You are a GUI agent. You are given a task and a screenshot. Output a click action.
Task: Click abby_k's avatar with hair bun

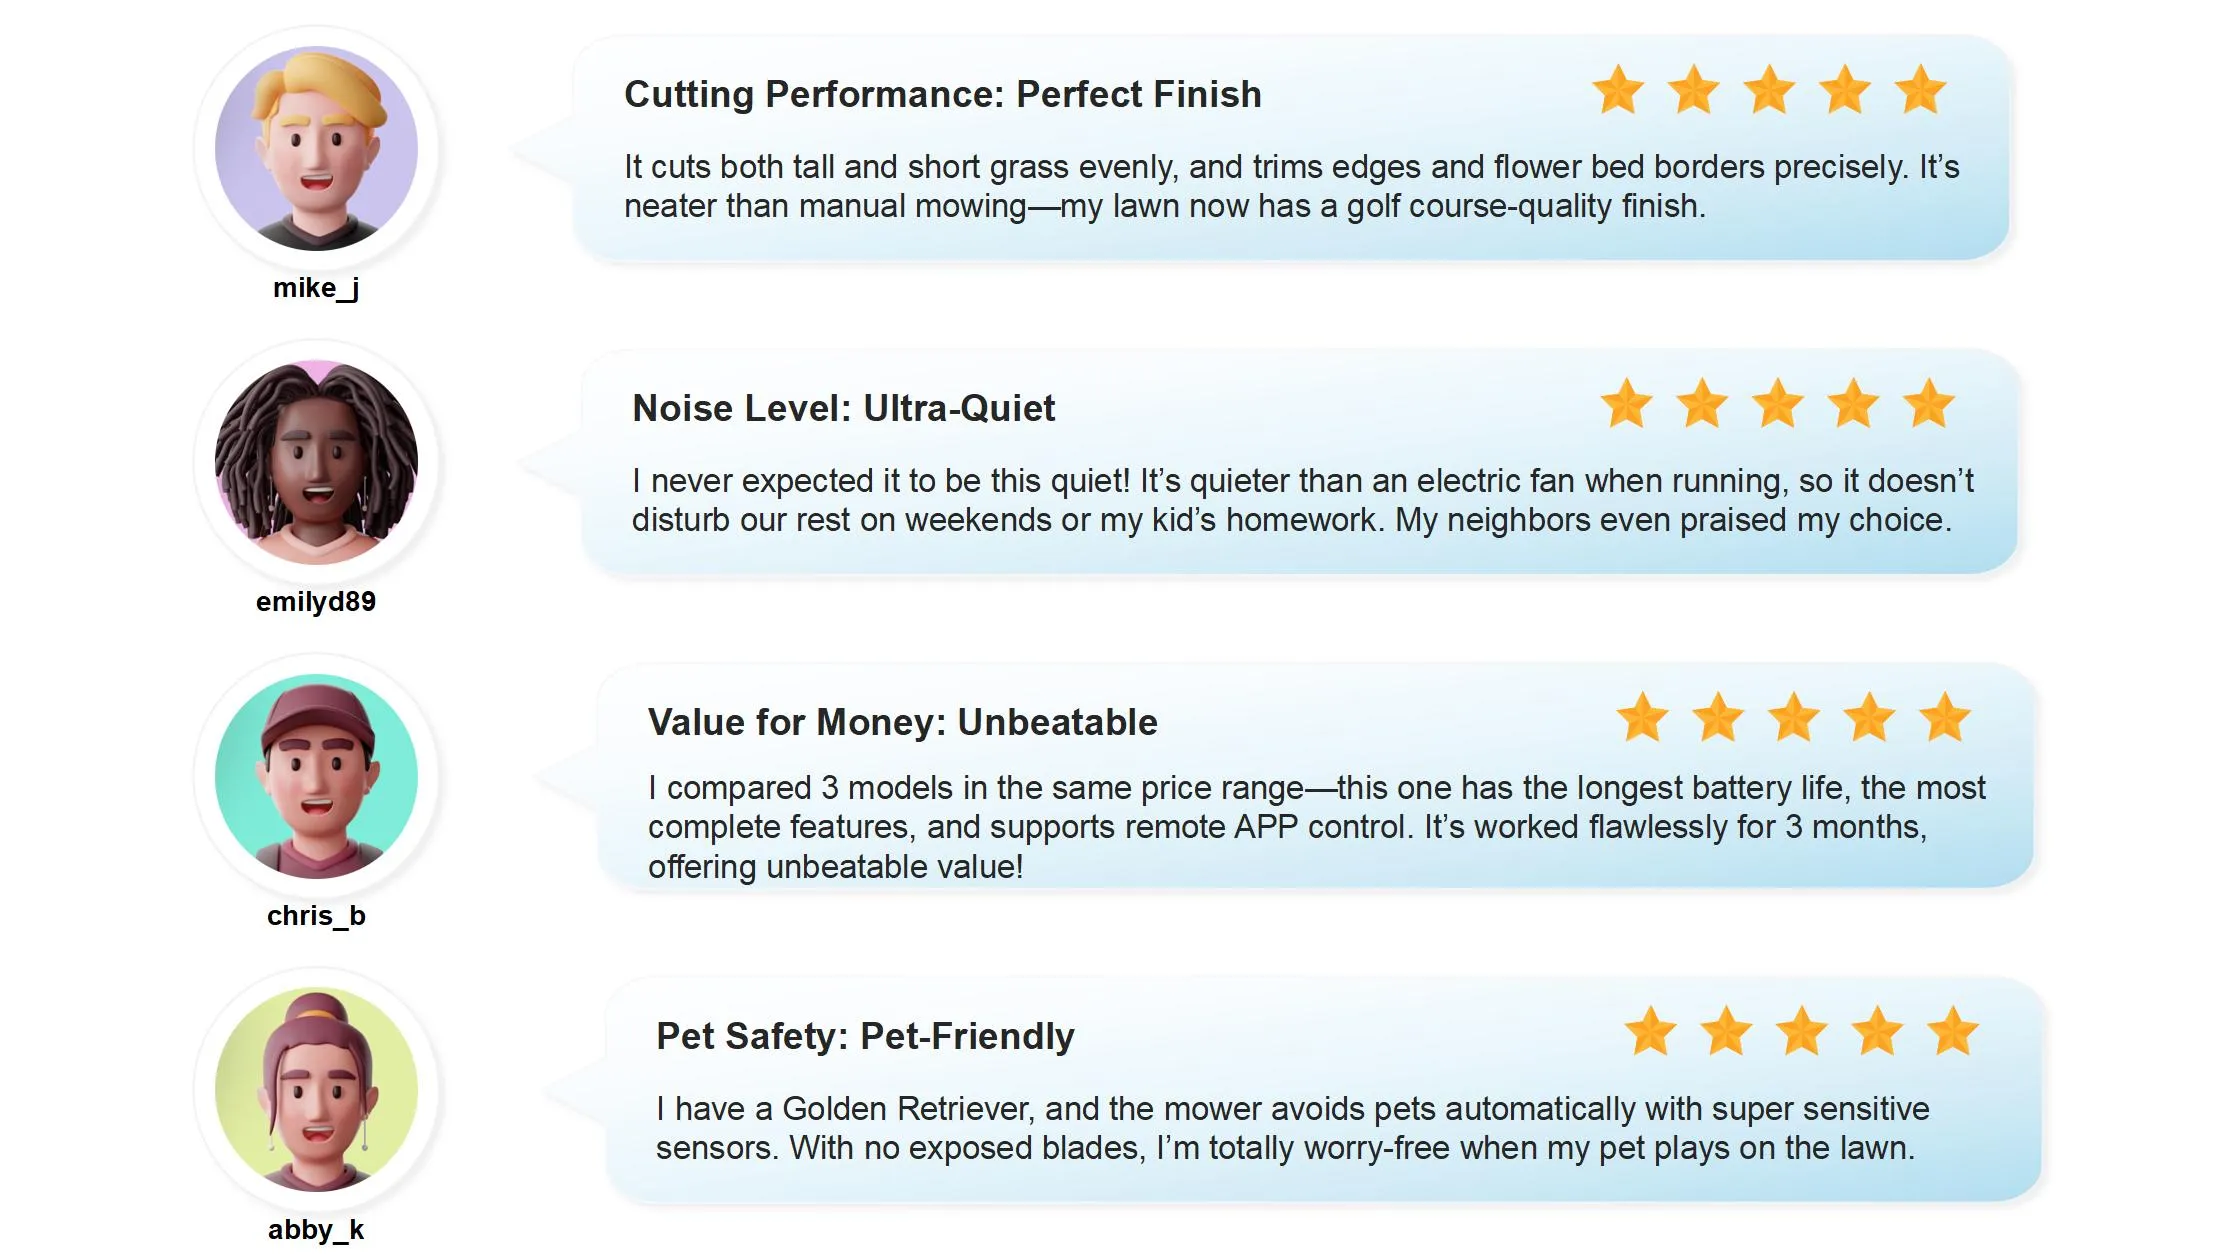click(x=316, y=1090)
